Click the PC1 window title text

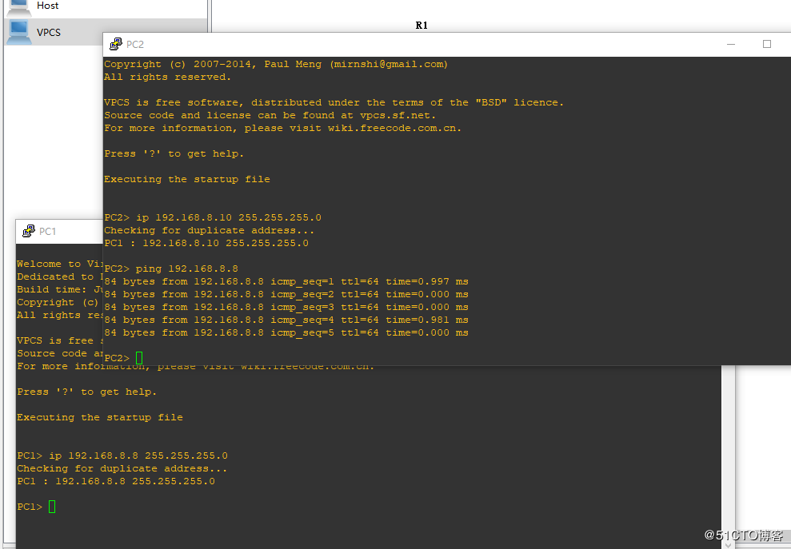point(47,232)
